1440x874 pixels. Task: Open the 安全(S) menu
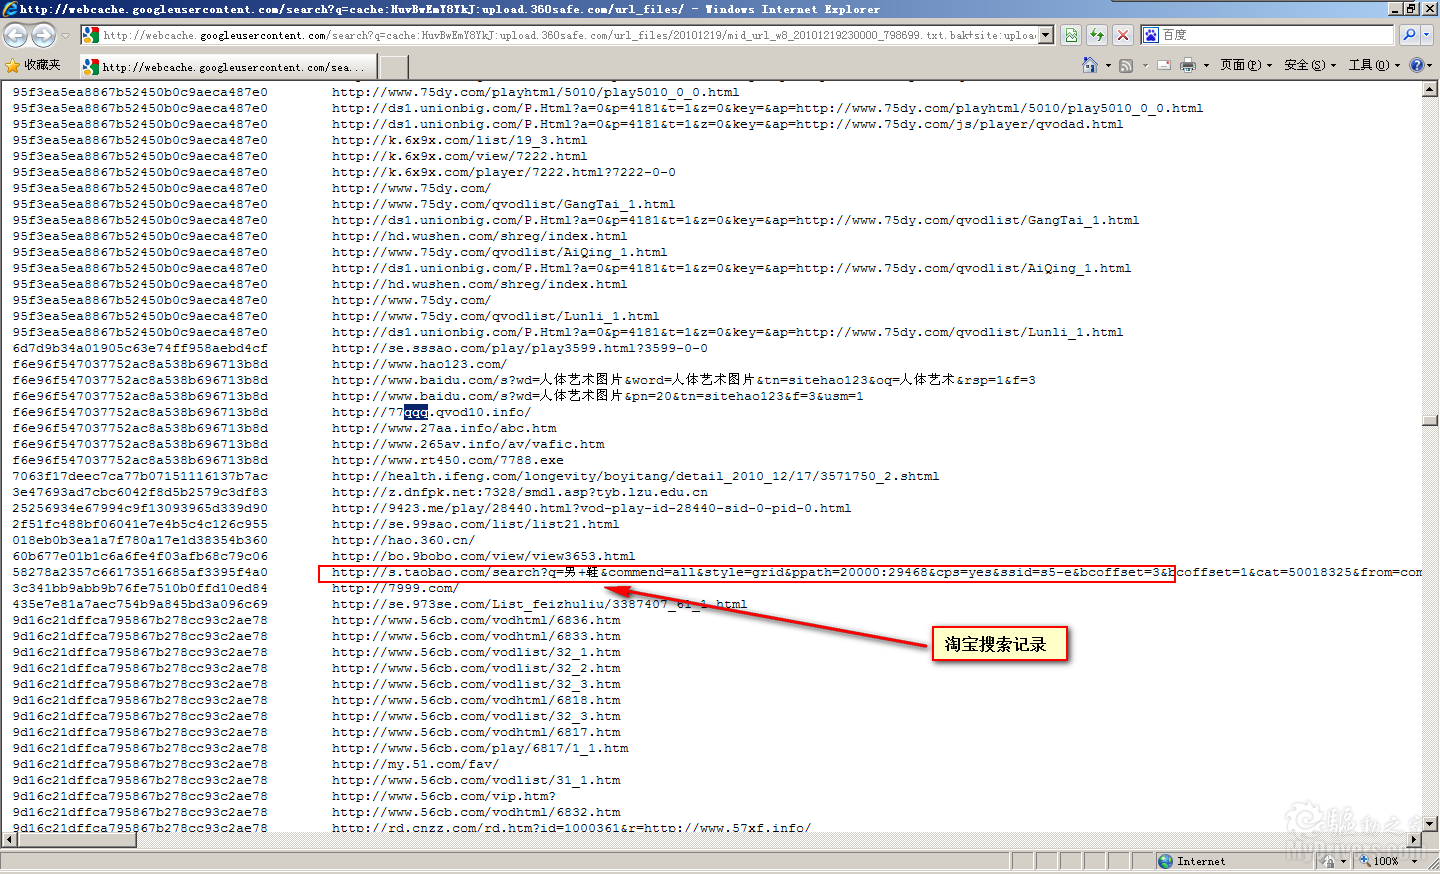(x=1310, y=65)
